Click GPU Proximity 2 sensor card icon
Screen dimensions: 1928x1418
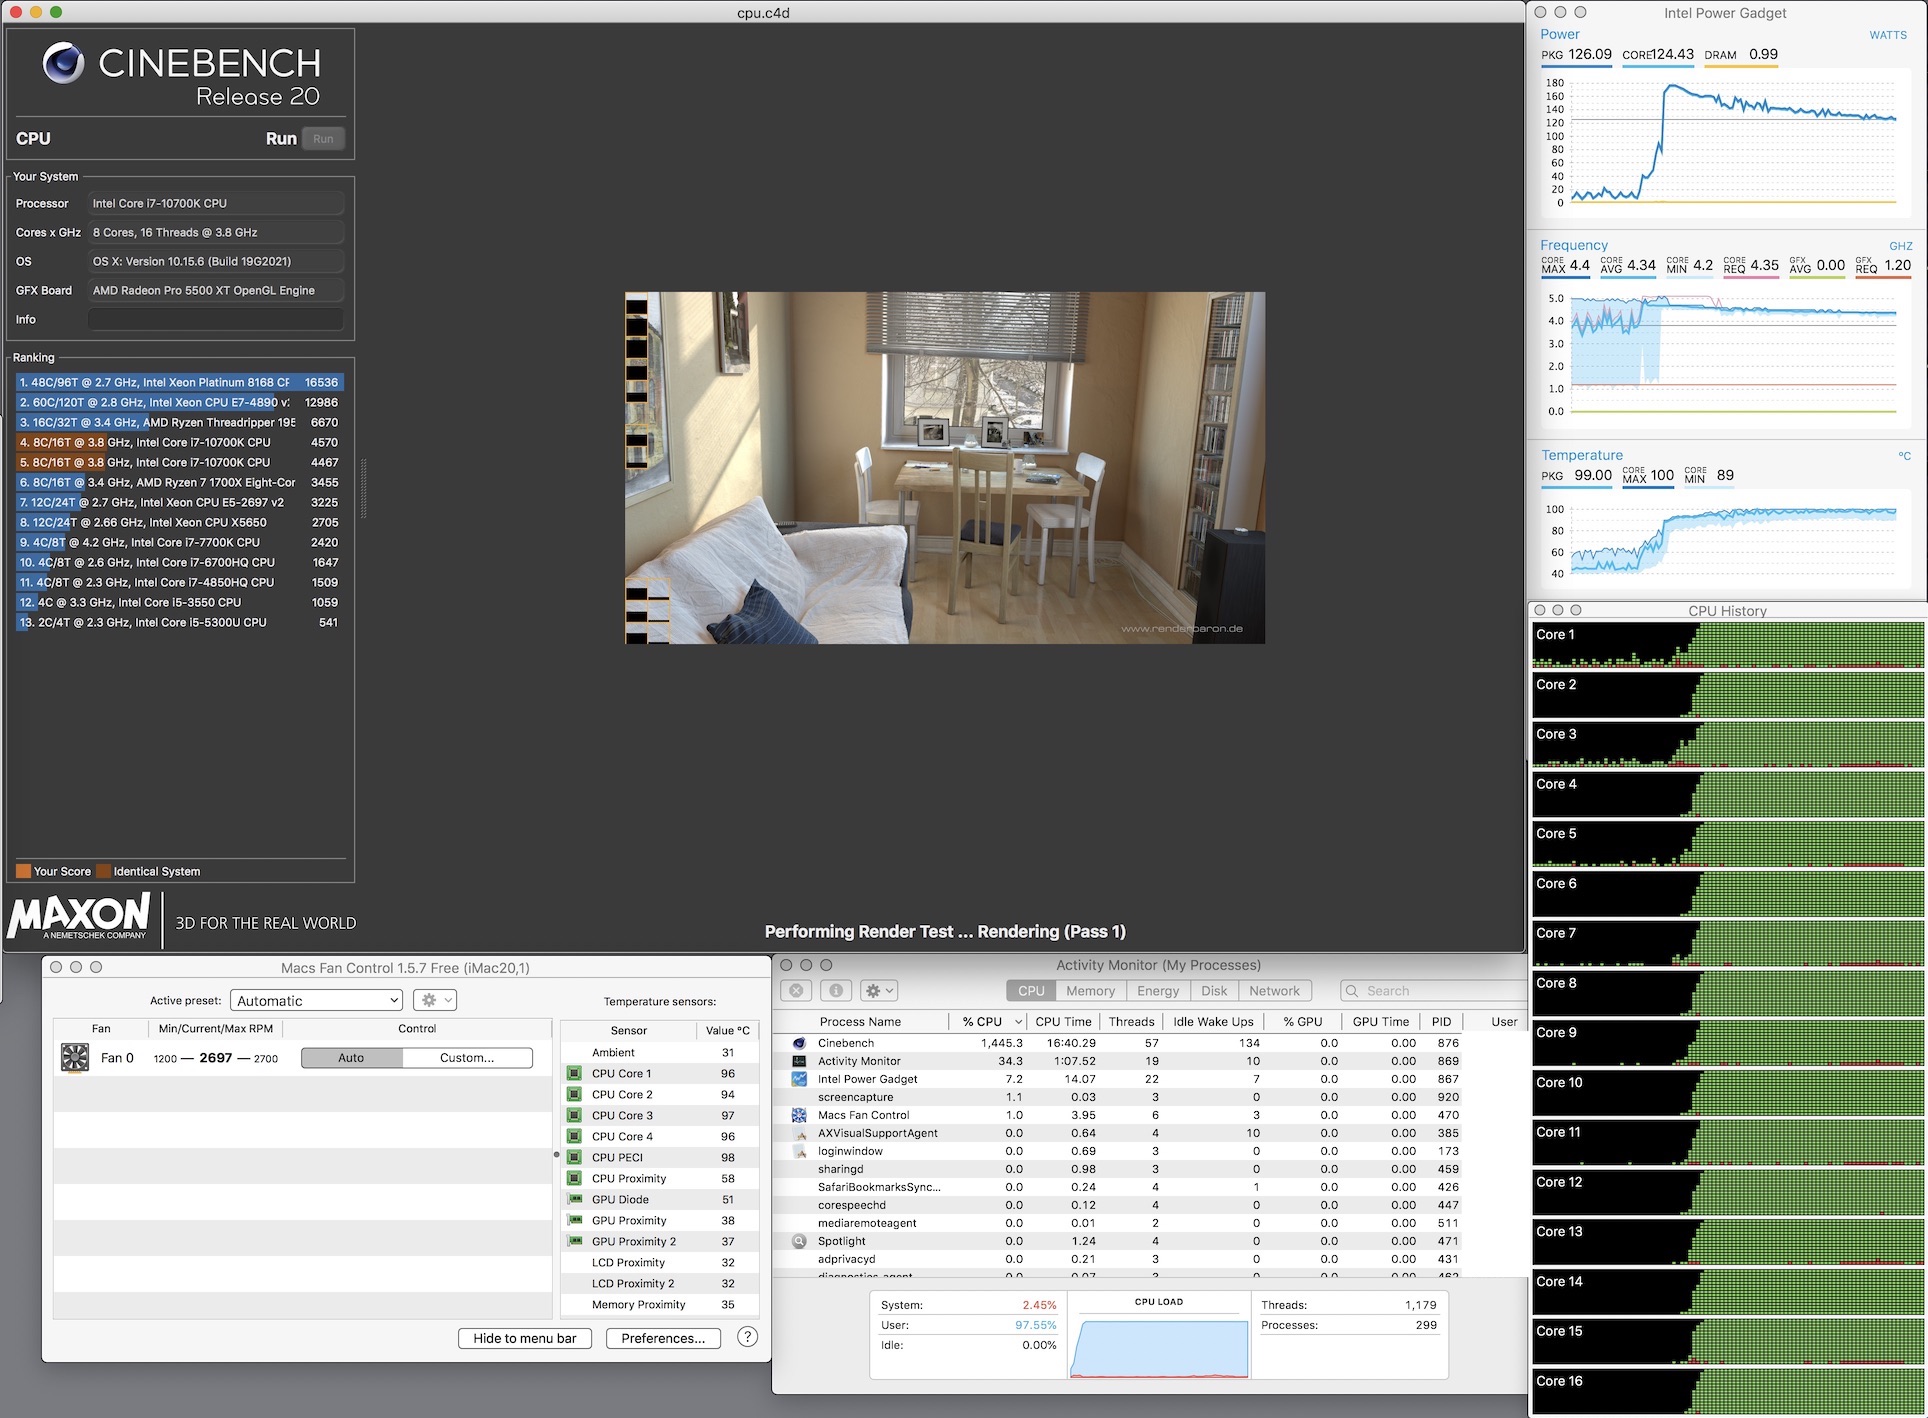[575, 1241]
